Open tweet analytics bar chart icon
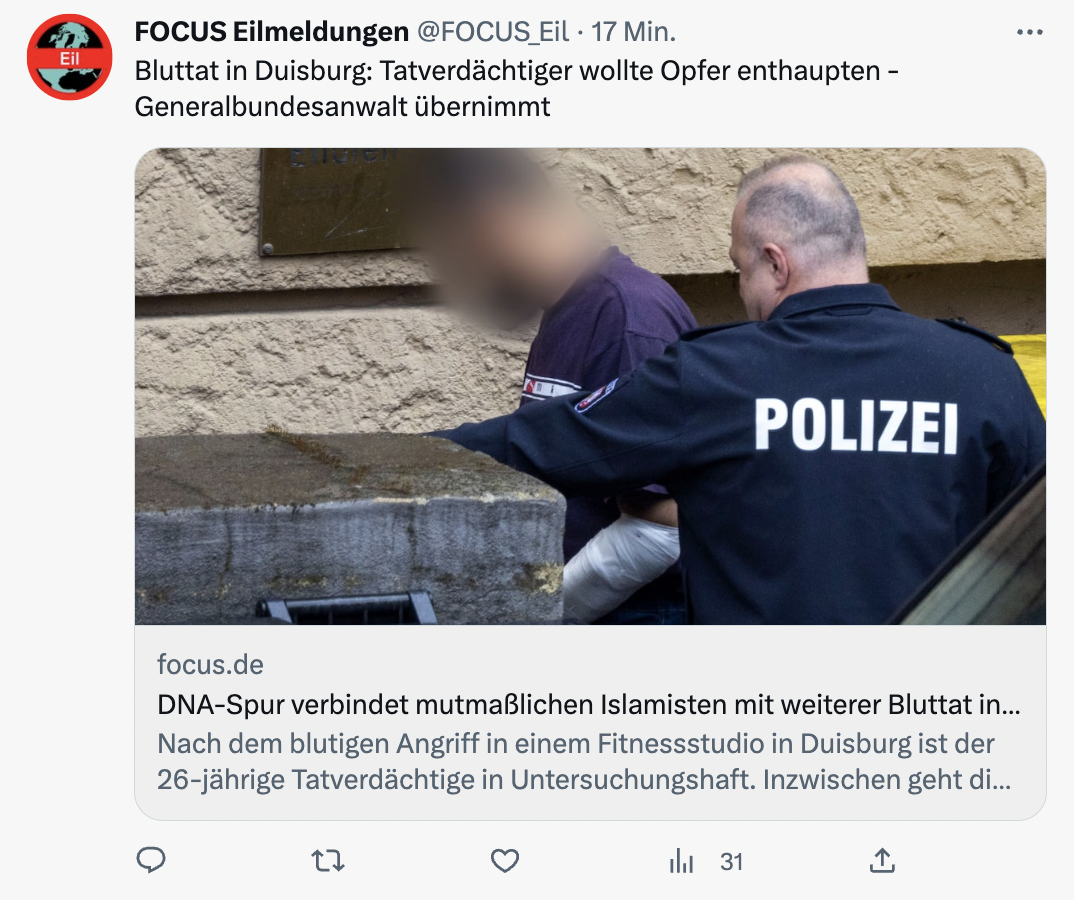This screenshot has height=900, width=1074. (x=682, y=861)
